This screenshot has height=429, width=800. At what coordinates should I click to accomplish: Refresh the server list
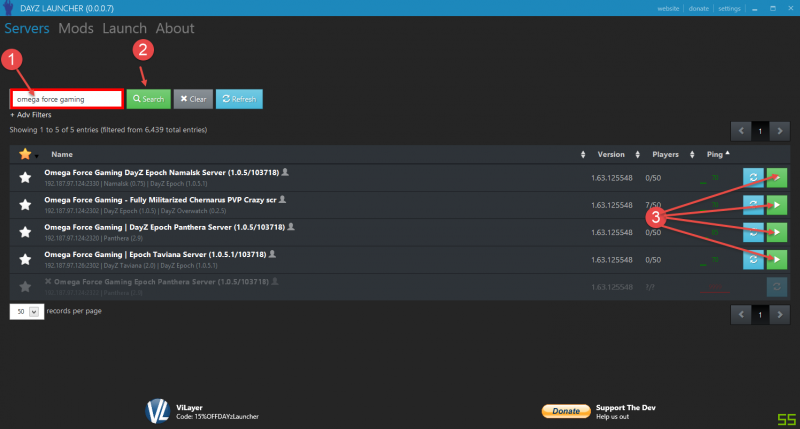tap(239, 99)
